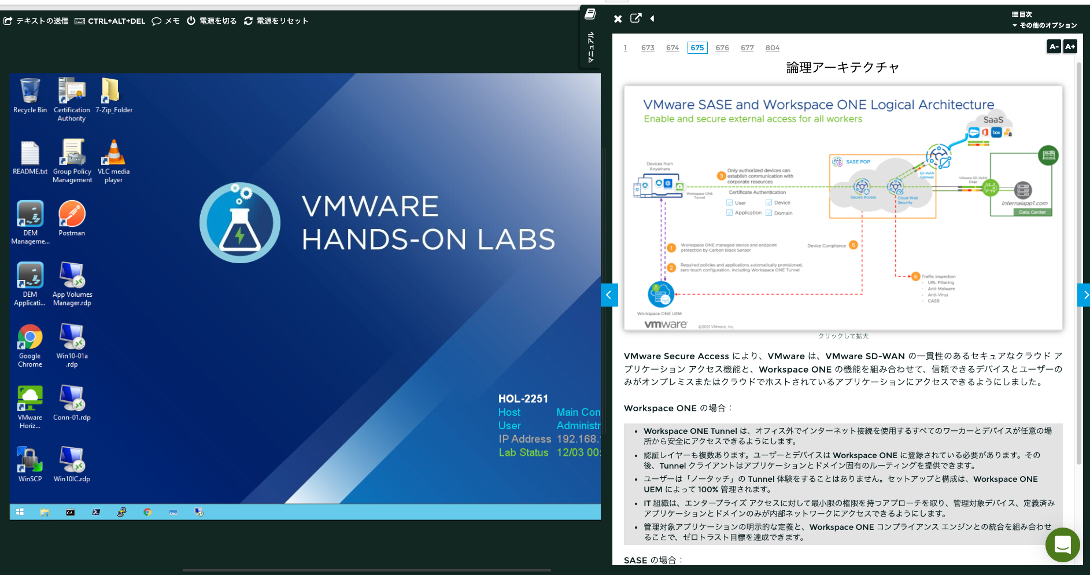This screenshot has height=575, width=1091.
Task: Open Certification Authority shortcut
Action: [x=72, y=99]
